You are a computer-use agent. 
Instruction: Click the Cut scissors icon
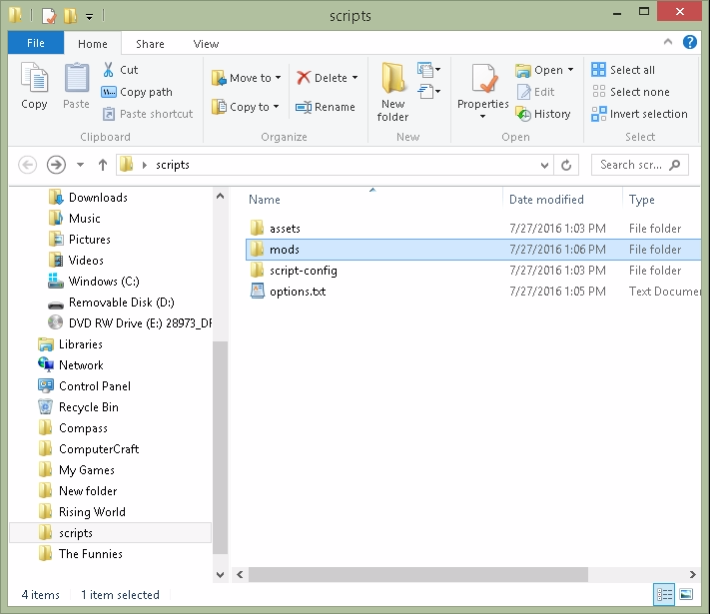(x=109, y=70)
